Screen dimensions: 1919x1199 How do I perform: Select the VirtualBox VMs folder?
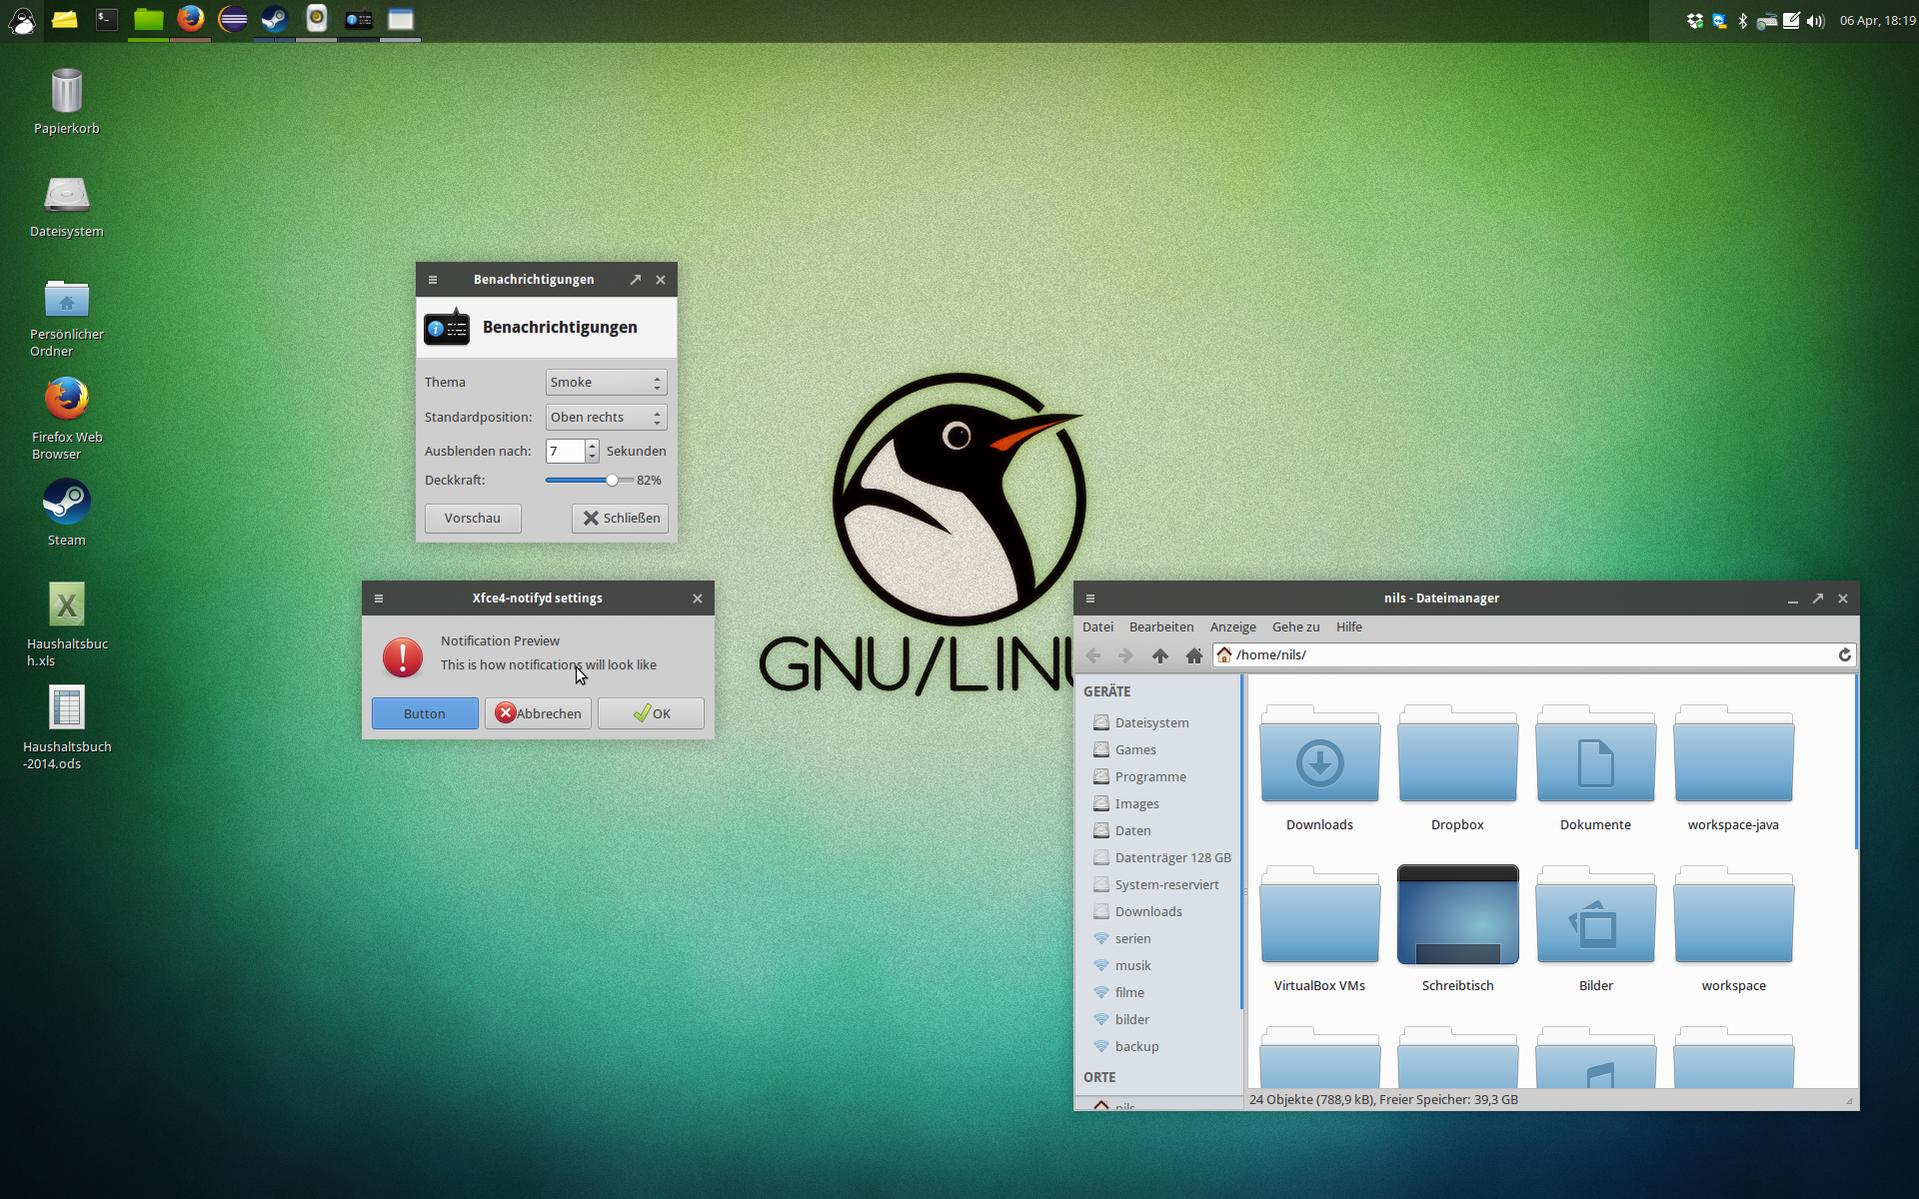pos(1319,929)
